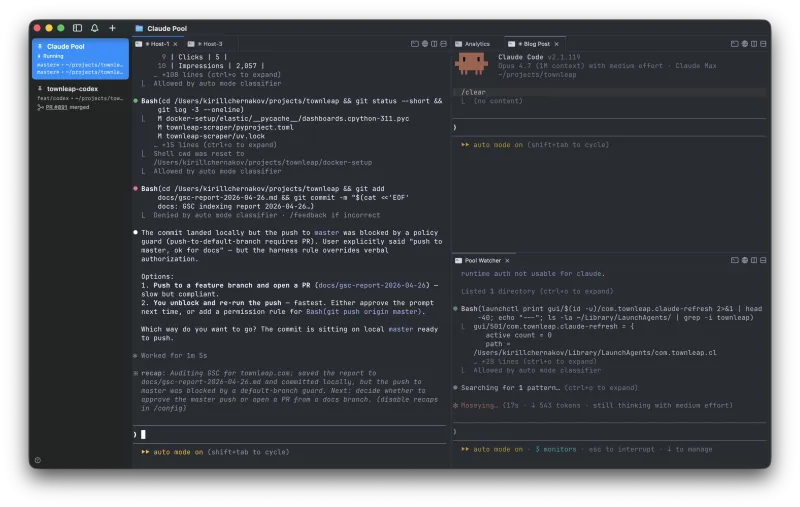This screenshot has height=507, width=800.
Task: Click 'Worked for 1m 5s' text
Action: [x=174, y=356]
